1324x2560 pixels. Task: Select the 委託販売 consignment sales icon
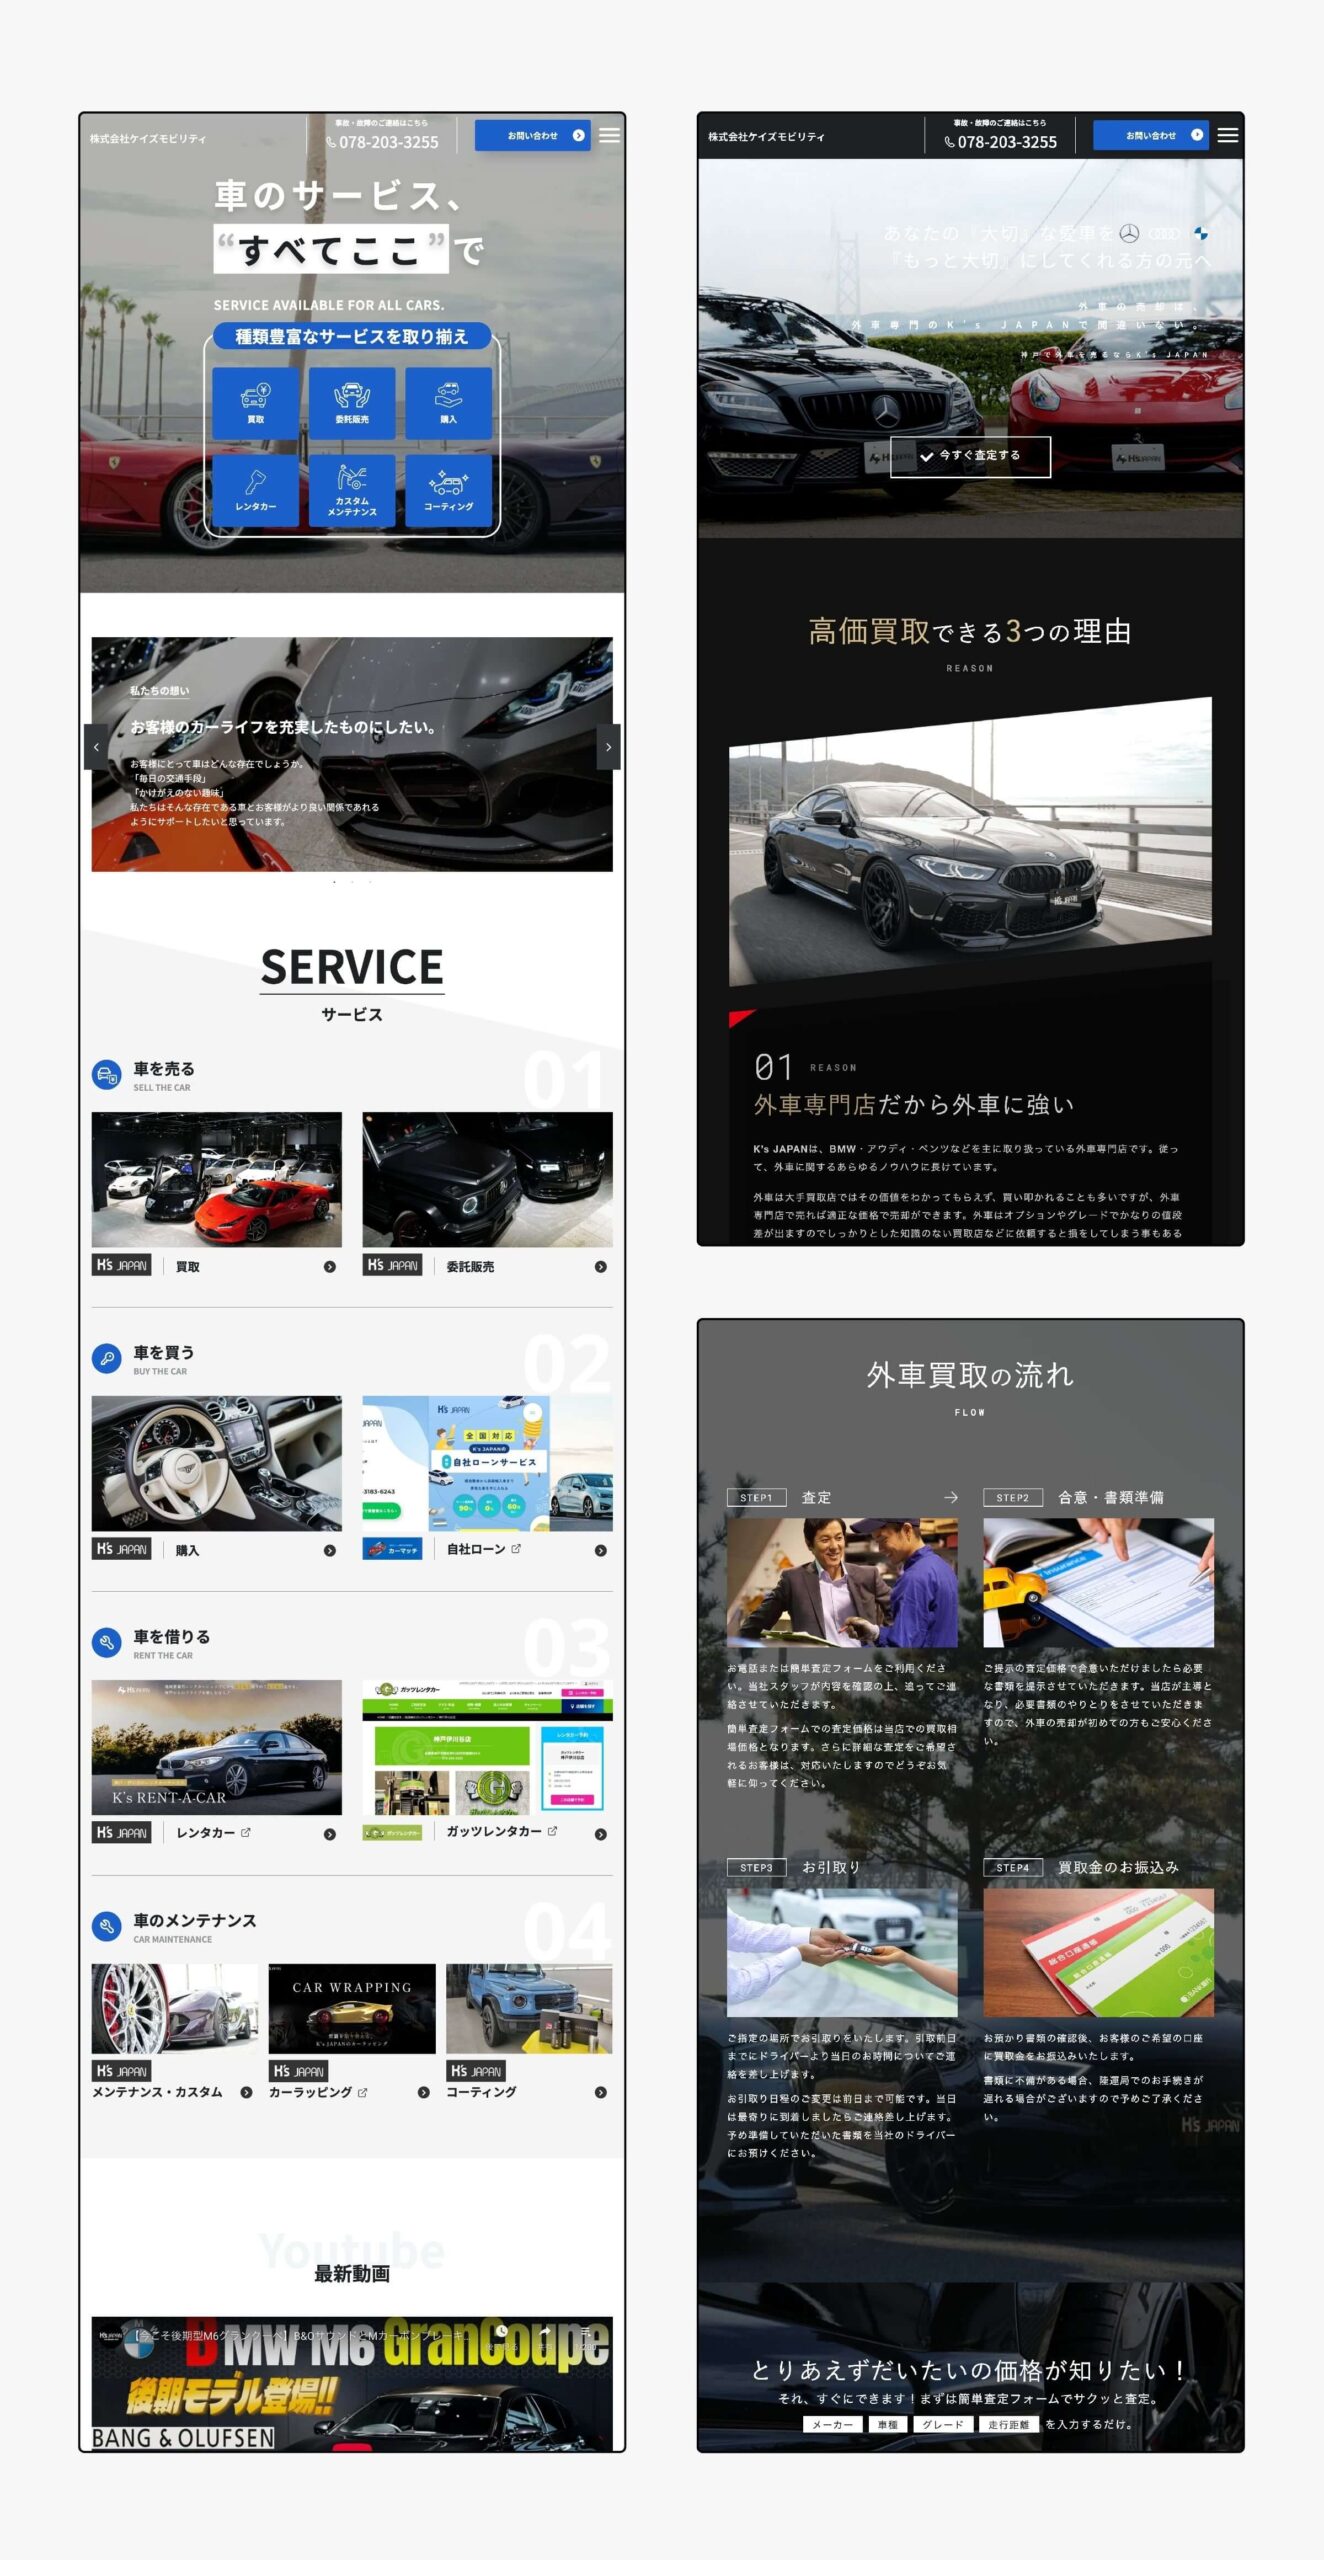351,403
